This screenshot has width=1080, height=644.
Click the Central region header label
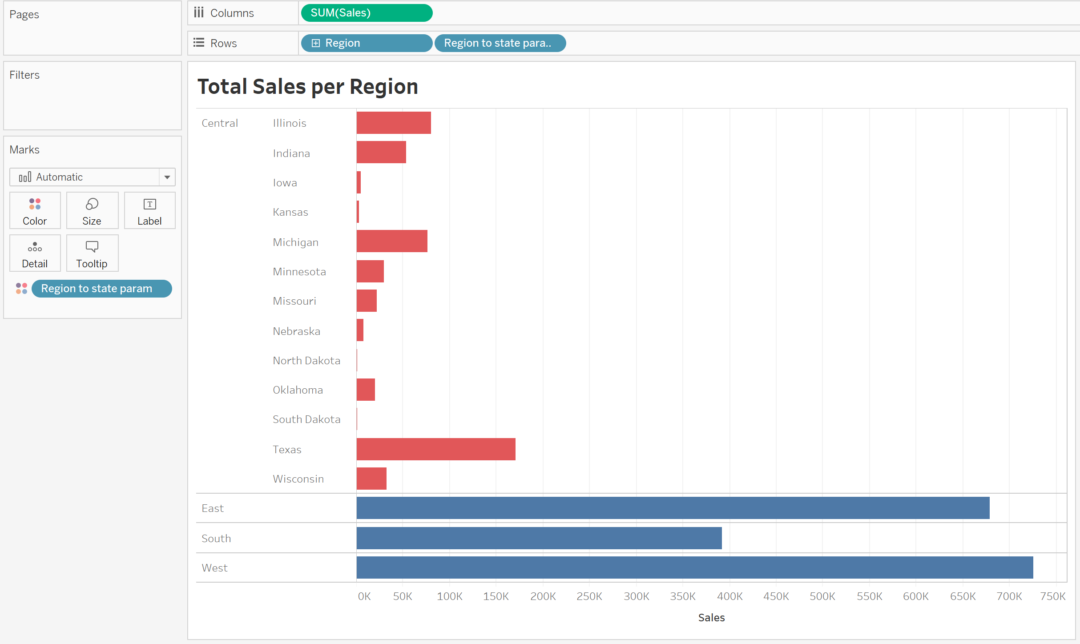(220, 123)
